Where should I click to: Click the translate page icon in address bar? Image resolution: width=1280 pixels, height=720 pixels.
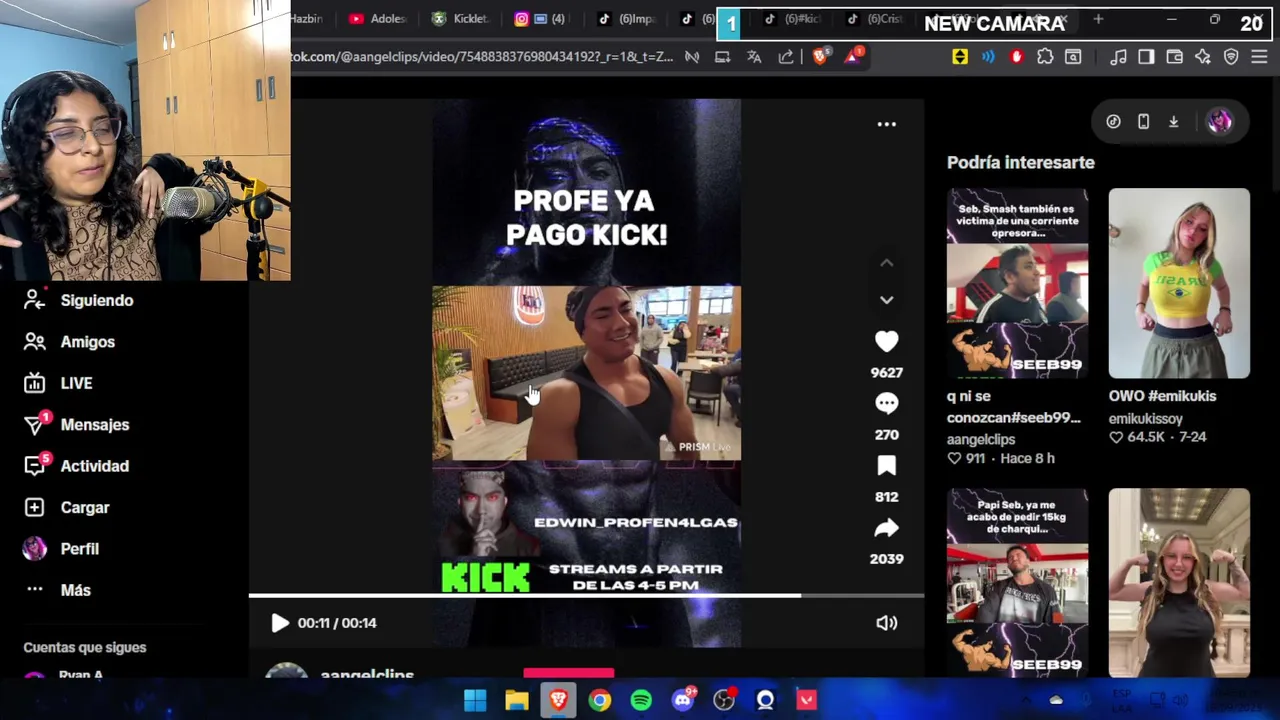tap(754, 57)
